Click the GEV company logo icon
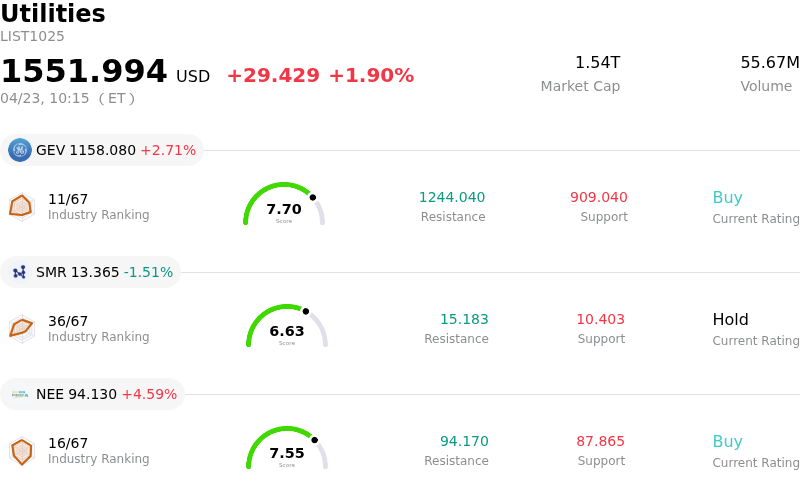800x488 pixels. coord(20,150)
